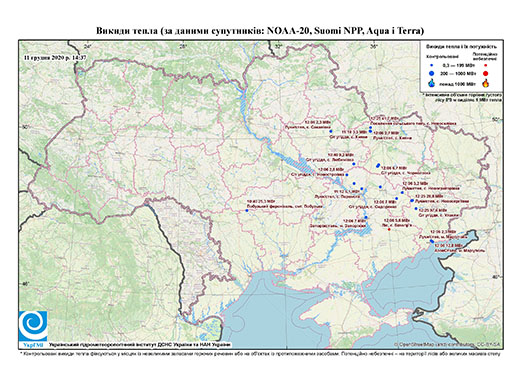
Task: Open the UkrGMI spiral logo
Action: point(33,326)
